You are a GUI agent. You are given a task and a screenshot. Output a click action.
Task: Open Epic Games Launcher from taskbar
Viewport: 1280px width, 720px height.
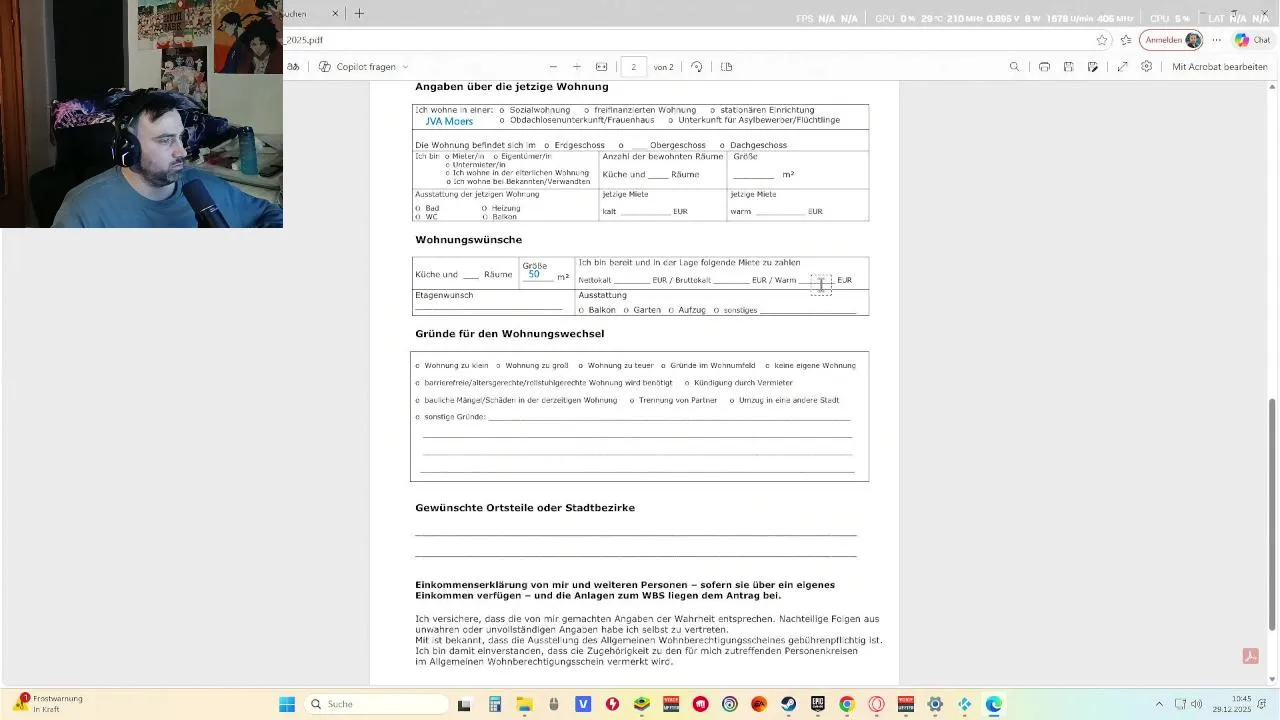(818, 704)
